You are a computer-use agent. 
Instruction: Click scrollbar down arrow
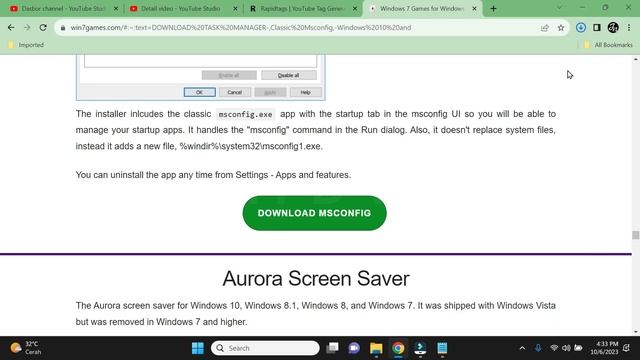(636, 332)
